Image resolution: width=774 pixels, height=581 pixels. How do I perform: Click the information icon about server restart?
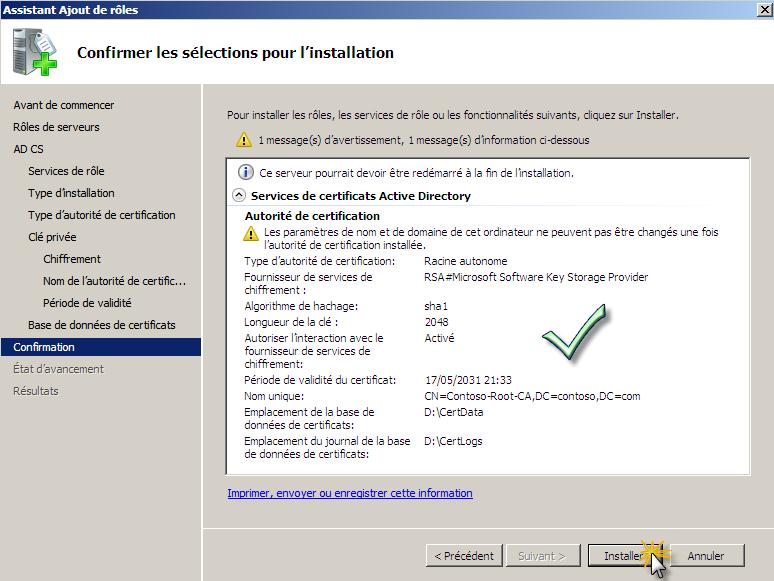click(x=245, y=172)
